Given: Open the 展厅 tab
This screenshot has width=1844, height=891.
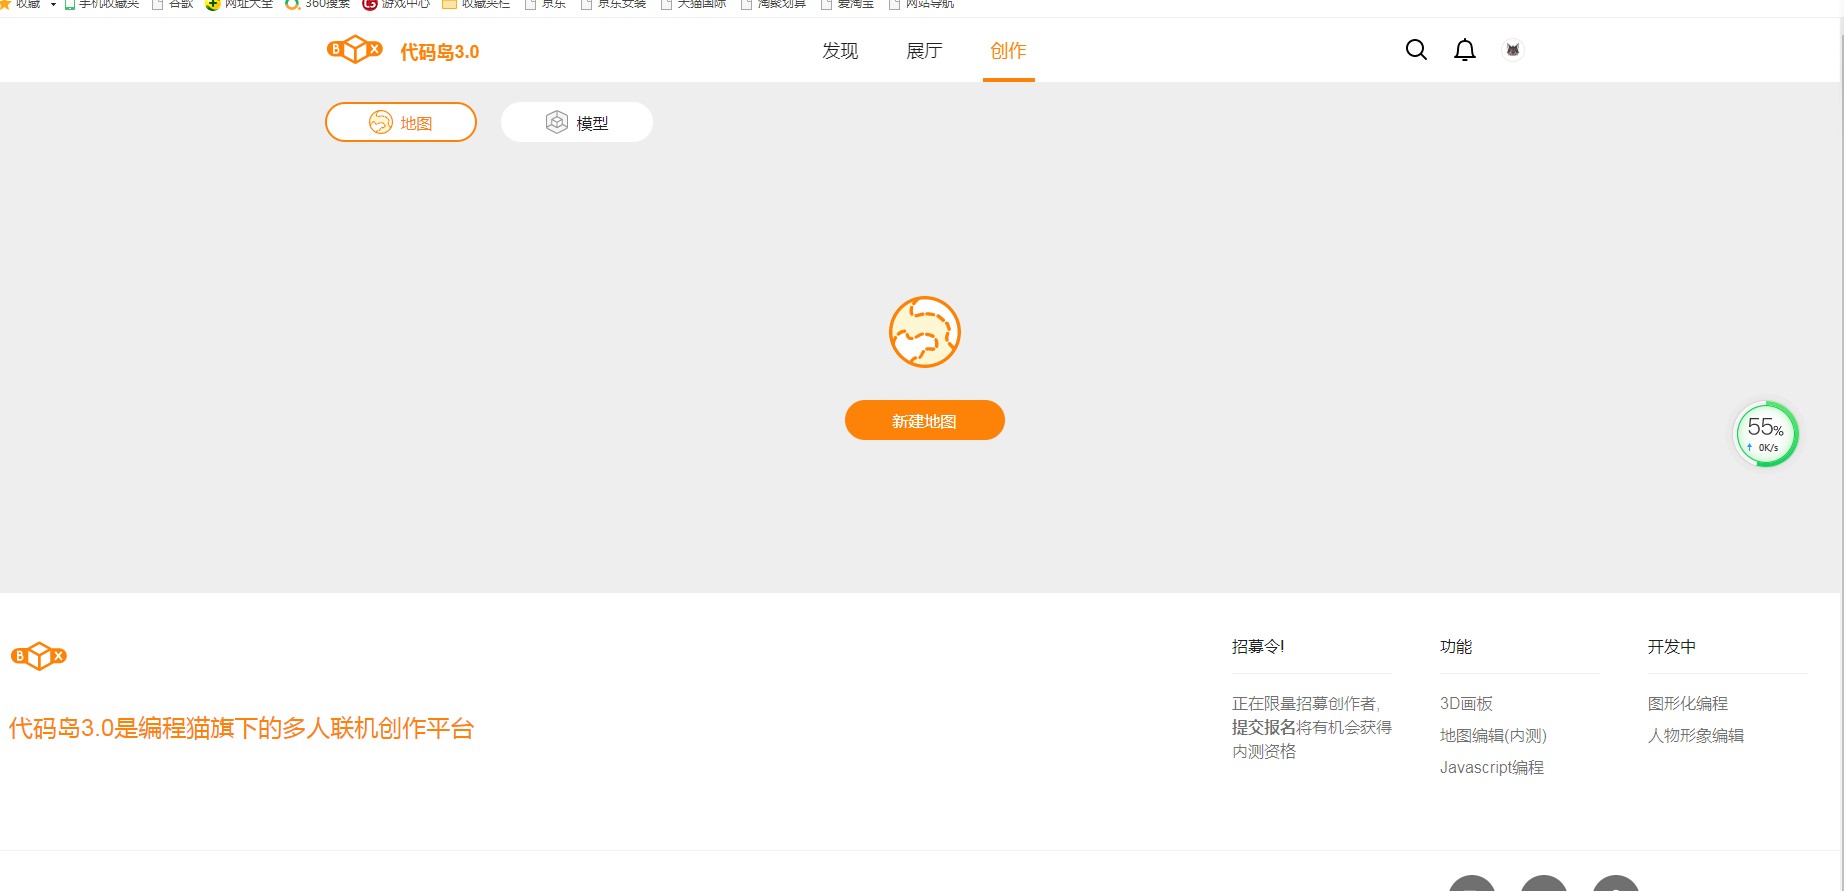Looking at the screenshot, I should (924, 51).
